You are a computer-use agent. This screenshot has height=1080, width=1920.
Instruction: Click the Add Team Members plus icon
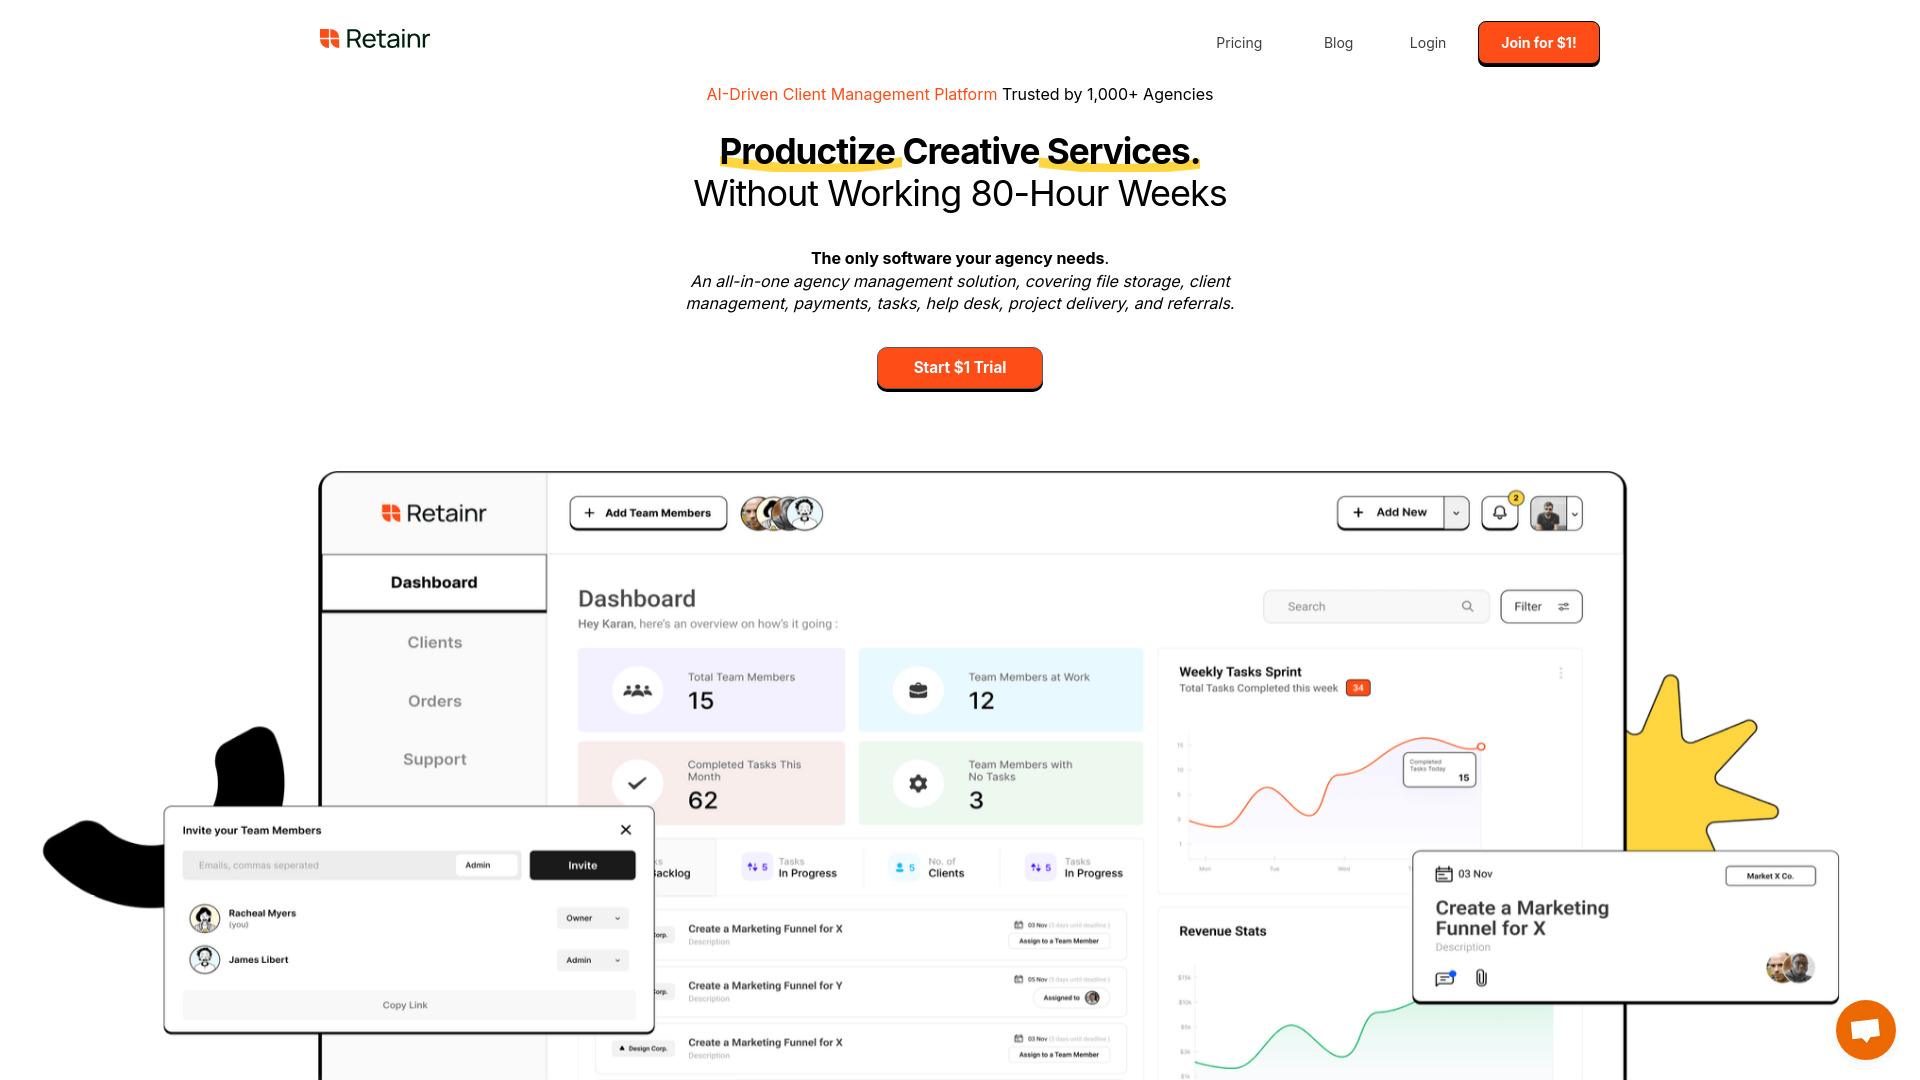point(591,512)
